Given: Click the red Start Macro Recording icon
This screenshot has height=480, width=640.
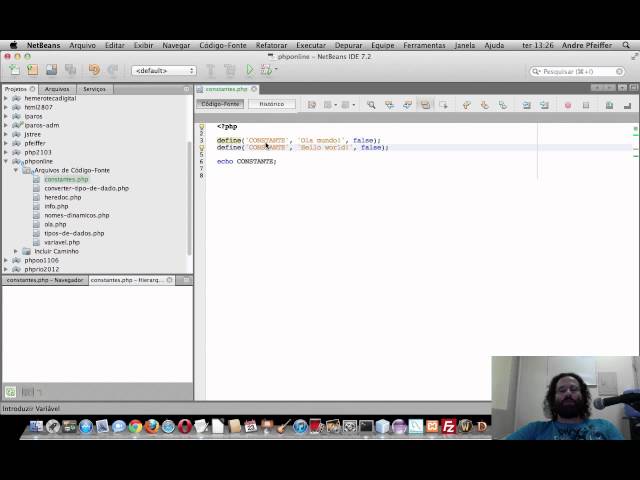Looking at the screenshot, I should coord(568,105).
